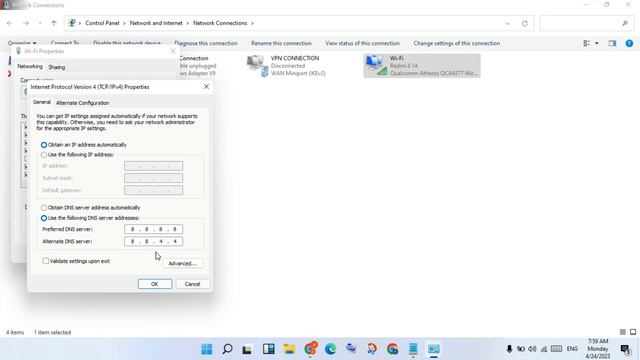
Task: Click Diagnose this connection
Action: (206, 43)
